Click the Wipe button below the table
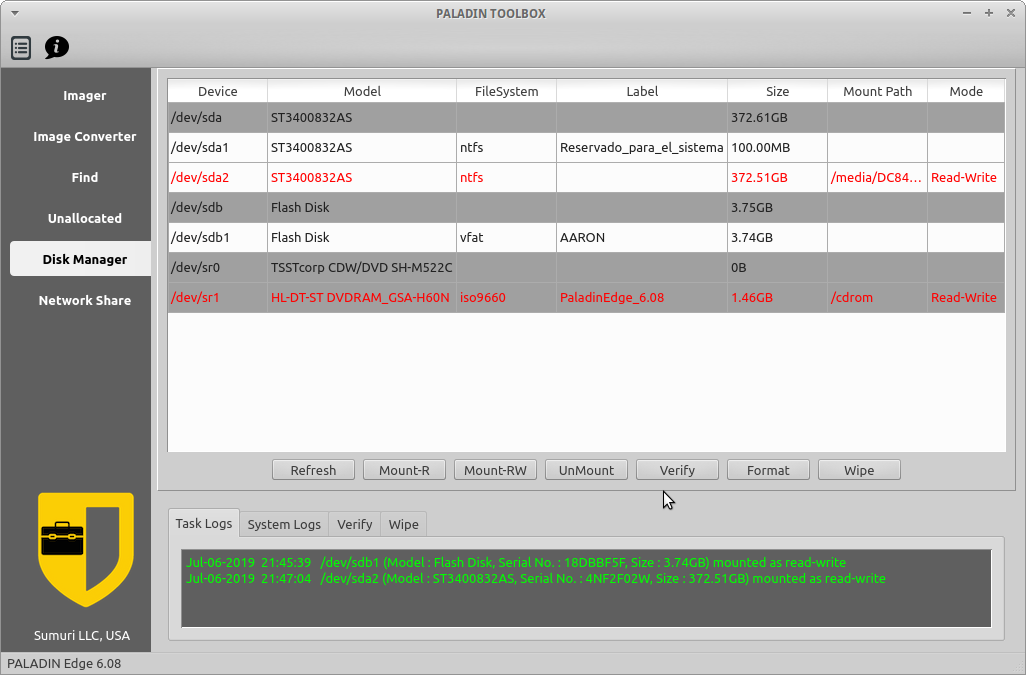The image size is (1026, 675). (x=859, y=470)
